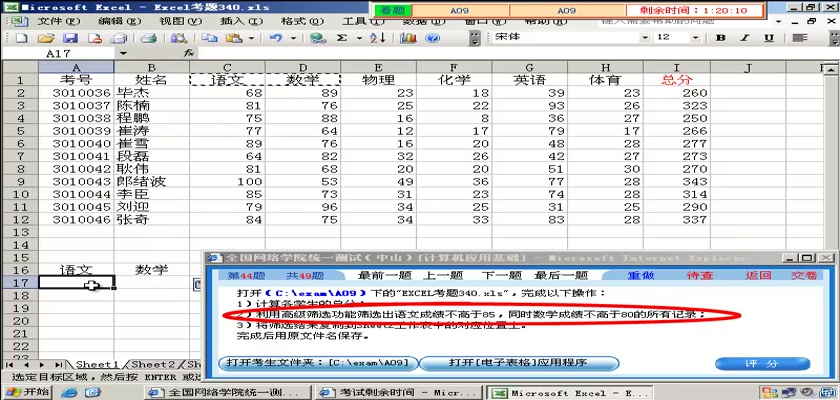Open a file with the Open folder icon
Viewport: 840px width, 400px height.
(46, 38)
